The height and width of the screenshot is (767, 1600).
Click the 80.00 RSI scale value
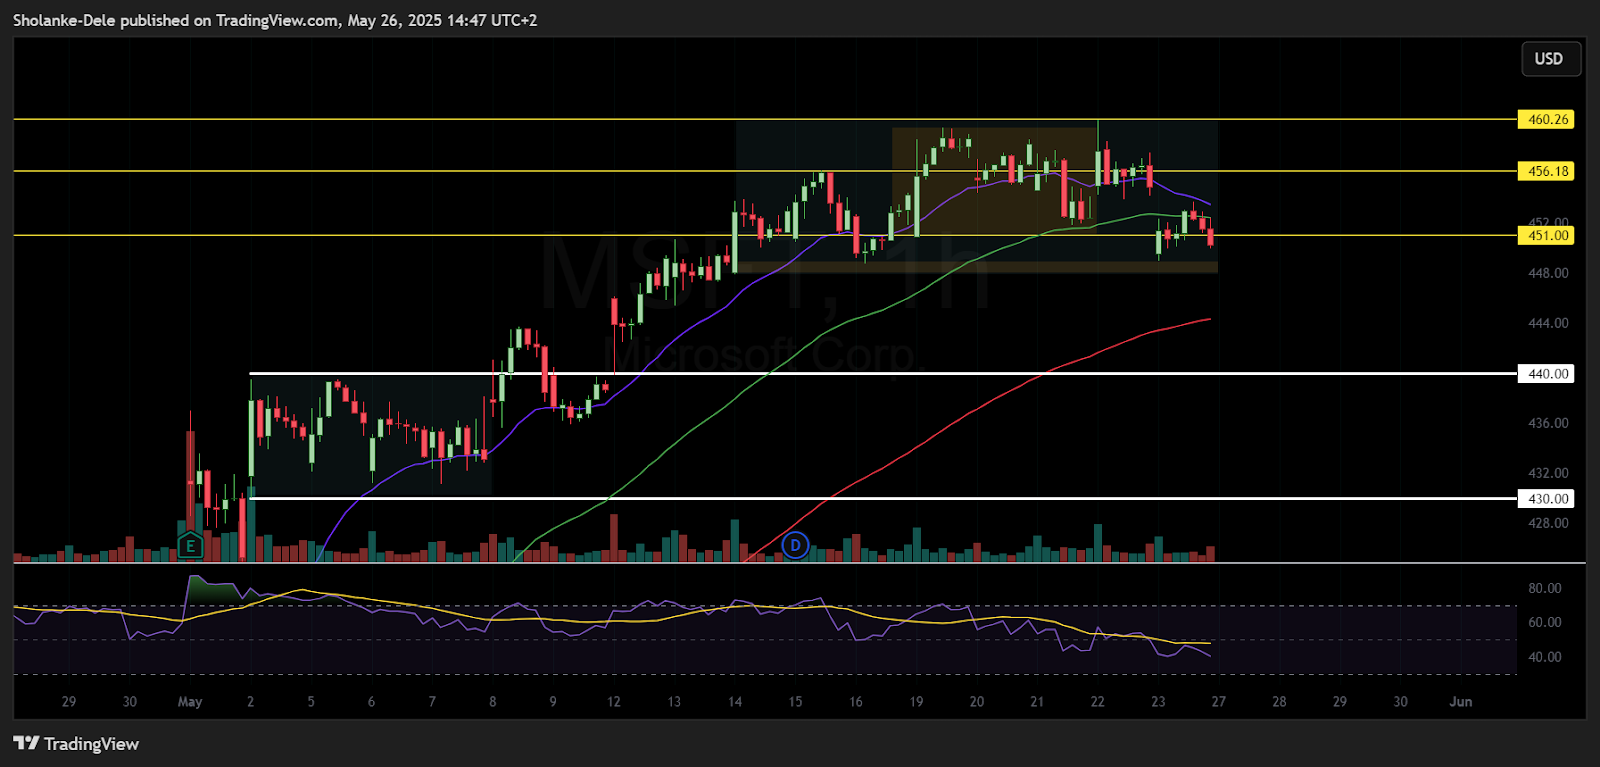pos(1545,588)
